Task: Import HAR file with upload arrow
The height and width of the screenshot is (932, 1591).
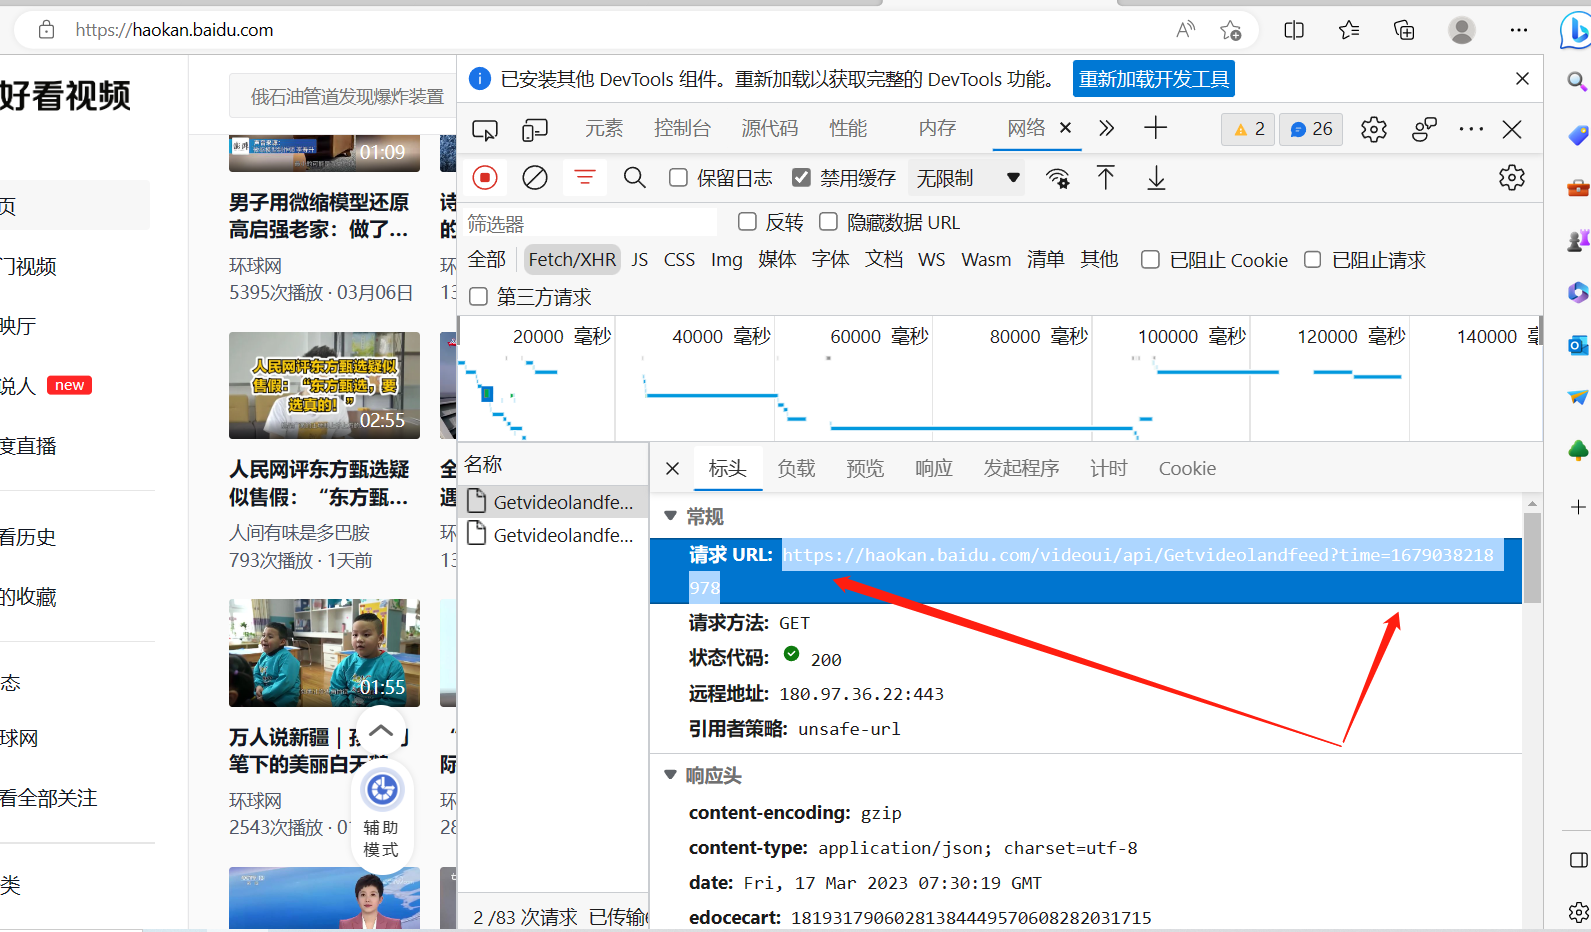Action: coord(1105,178)
